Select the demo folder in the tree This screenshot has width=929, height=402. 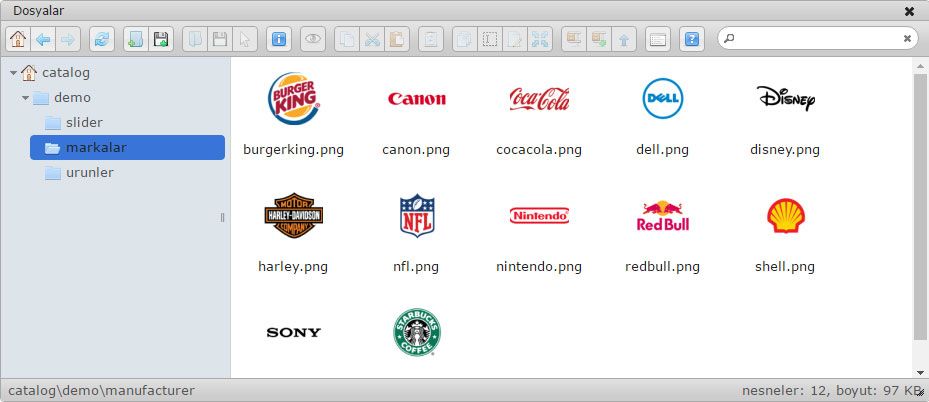[72, 98]
